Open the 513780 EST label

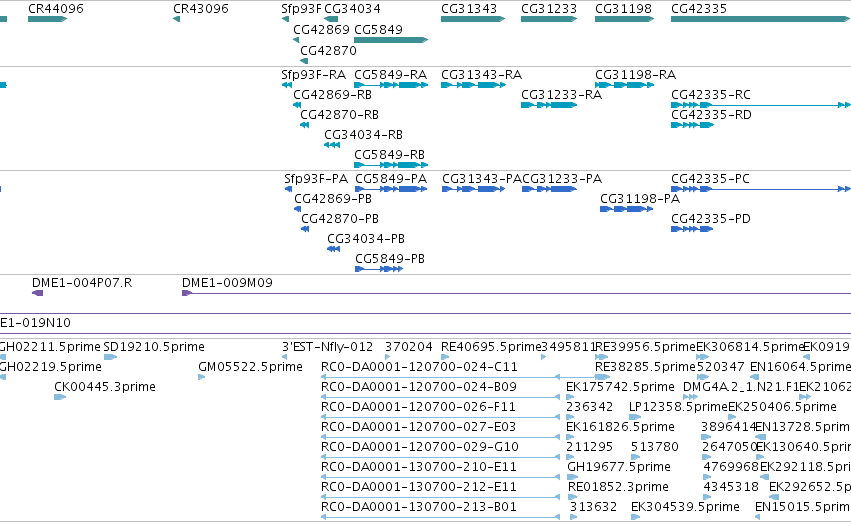[x=655, y=448]
